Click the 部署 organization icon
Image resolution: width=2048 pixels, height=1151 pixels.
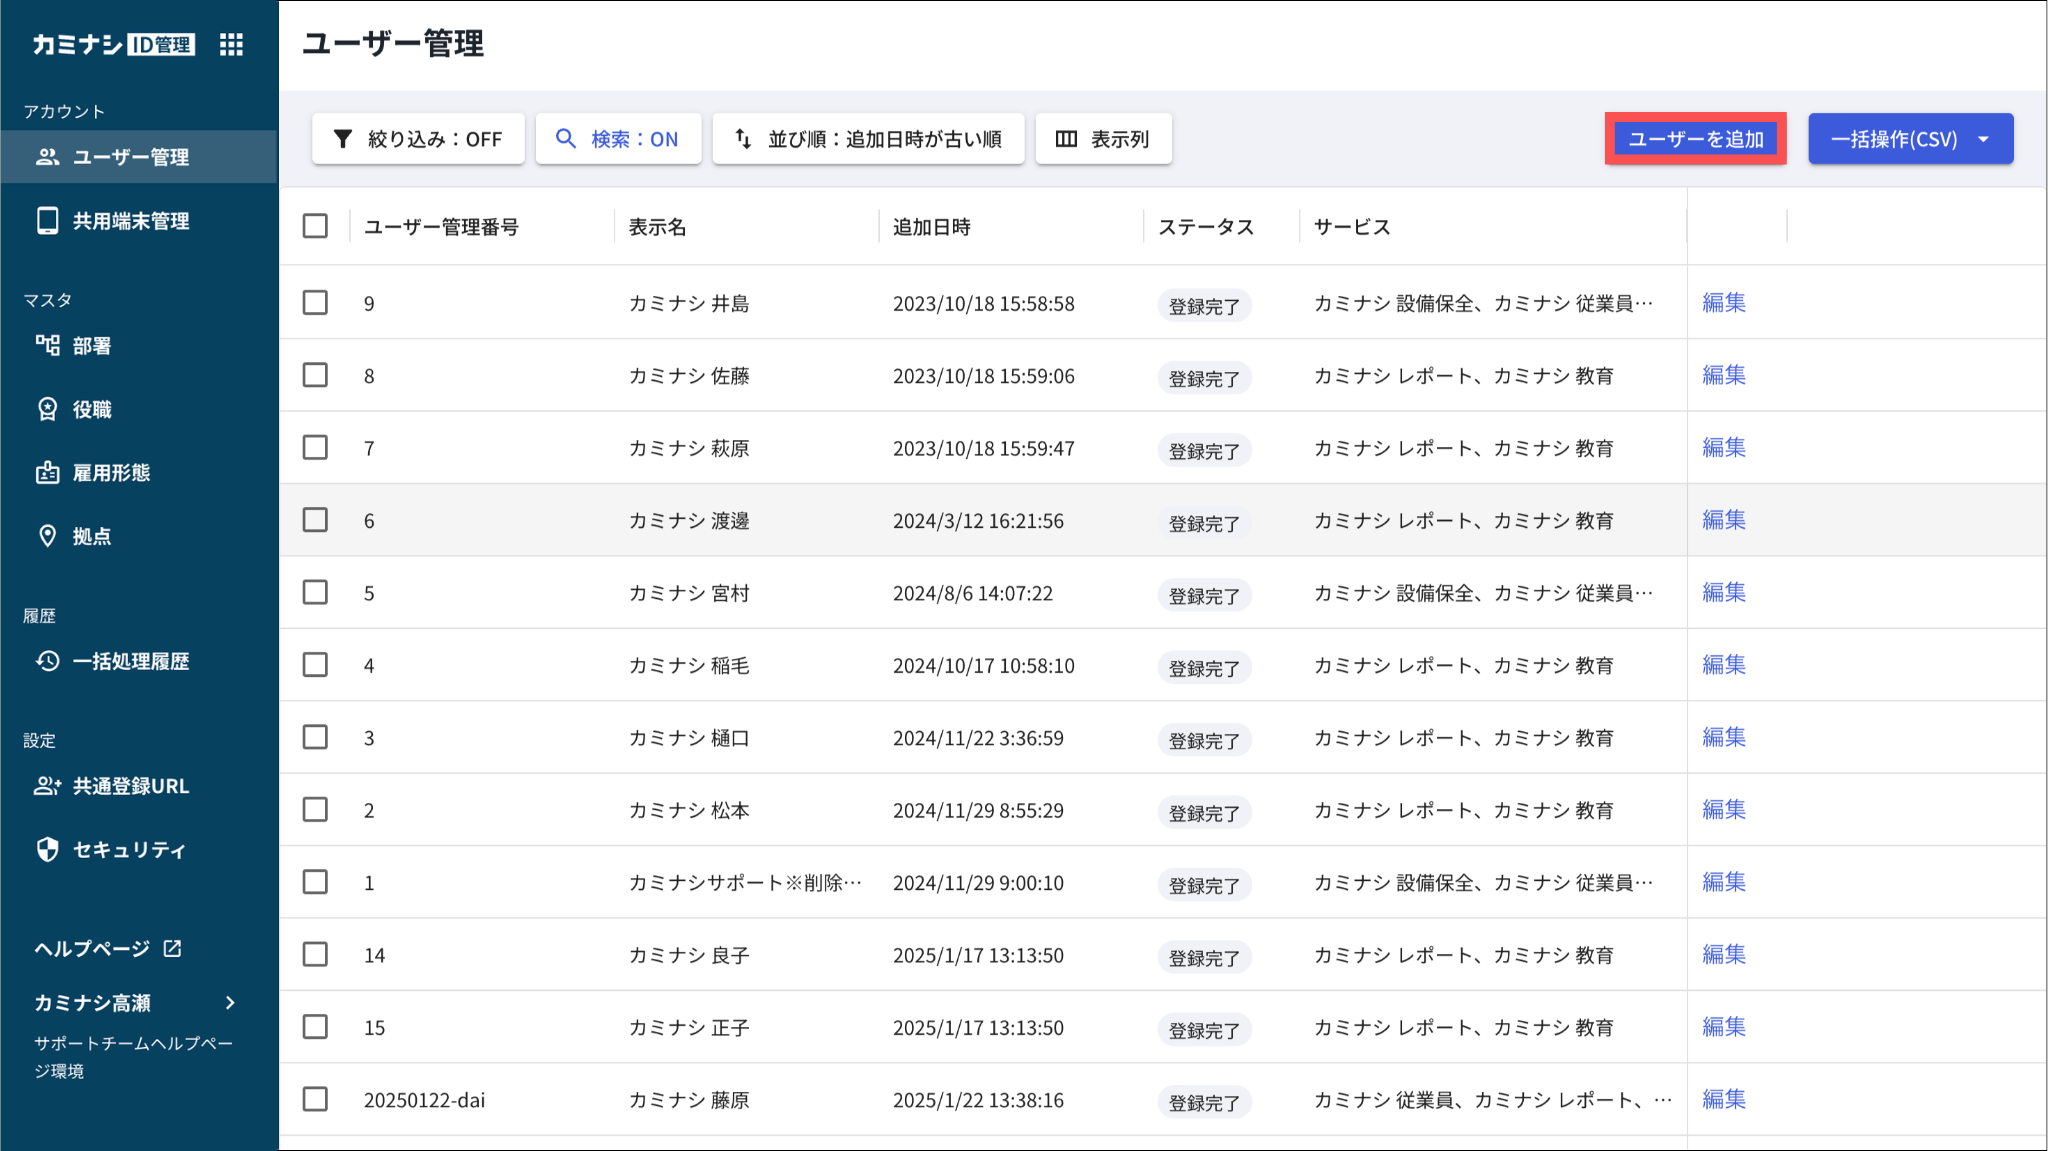tap(47, 346)
